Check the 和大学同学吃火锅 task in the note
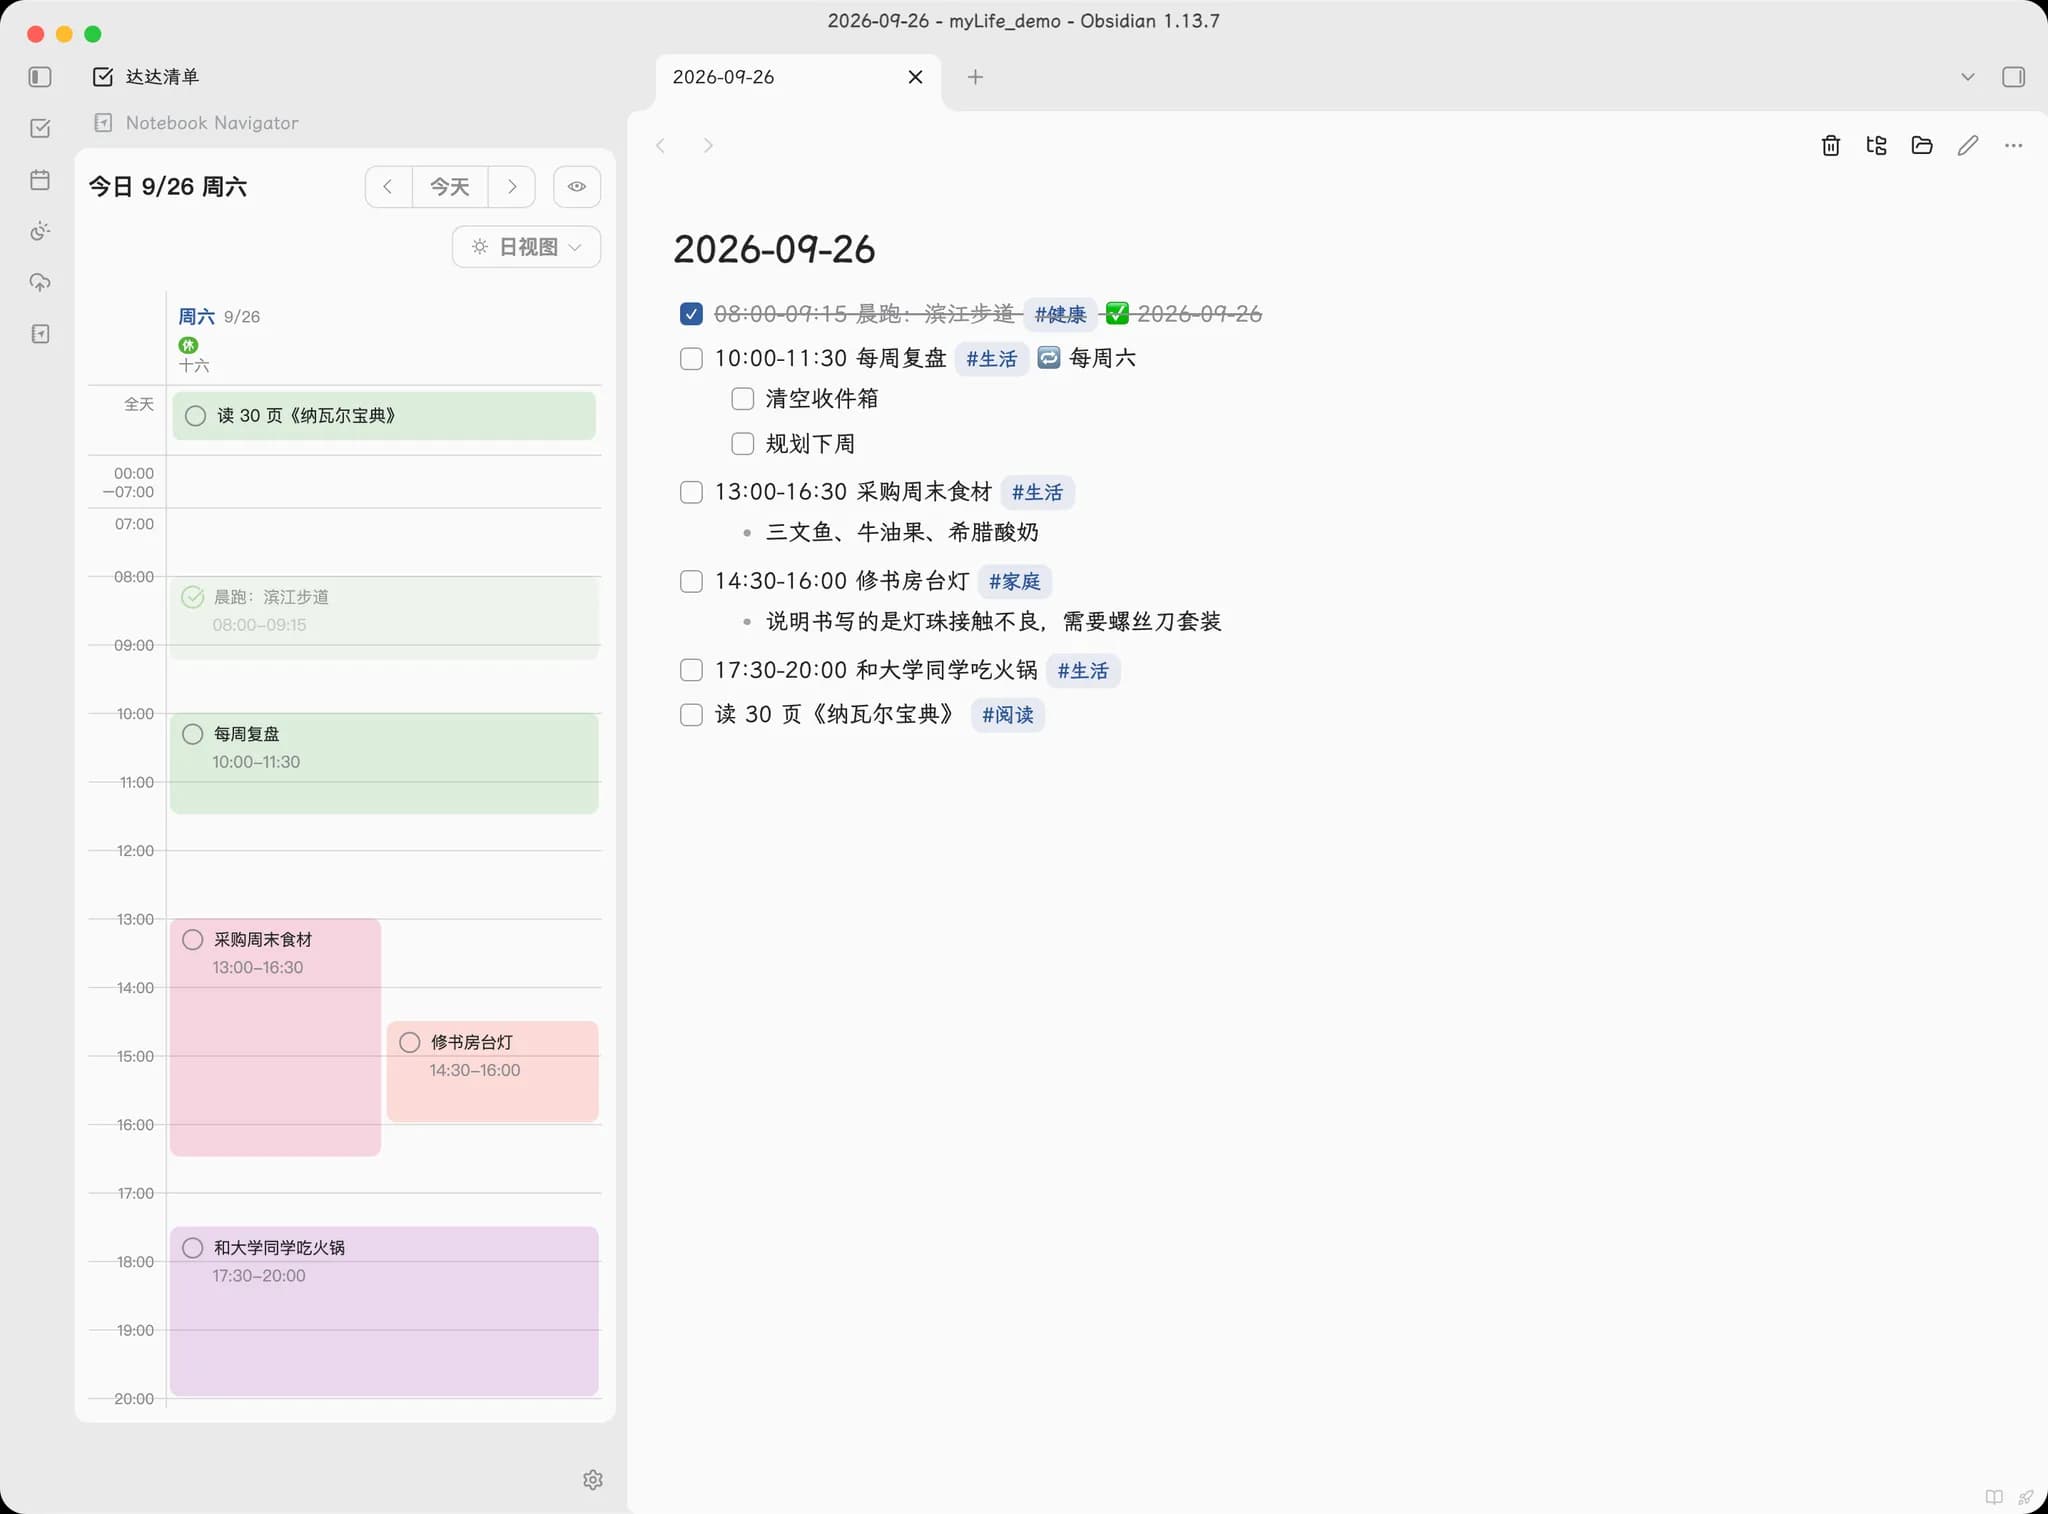 [x=691, y=670]
